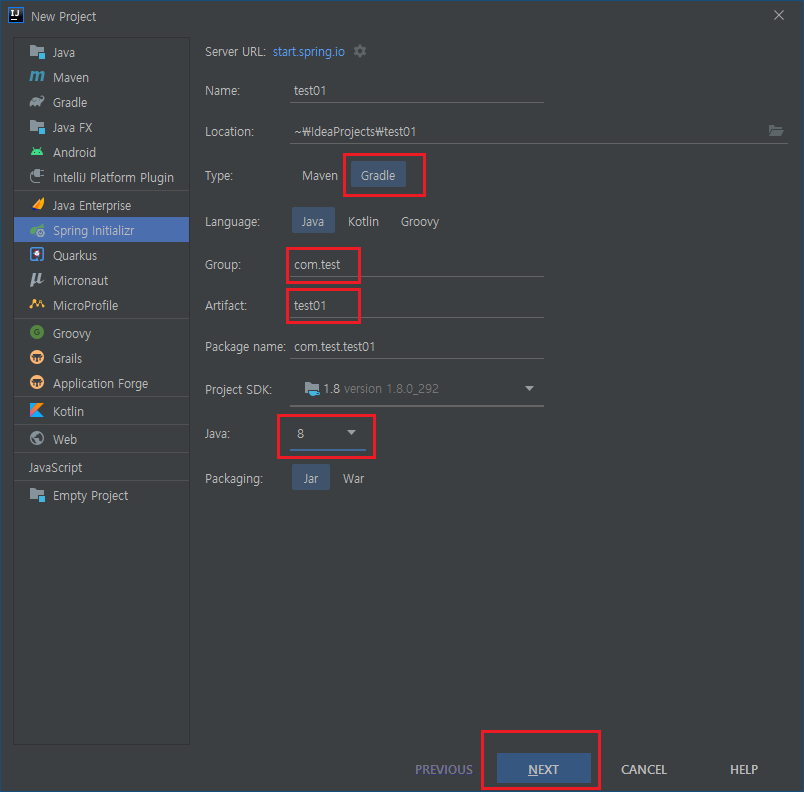Select Maven generator label
Screen dimensions: 804x792
(x=71, y=77)
